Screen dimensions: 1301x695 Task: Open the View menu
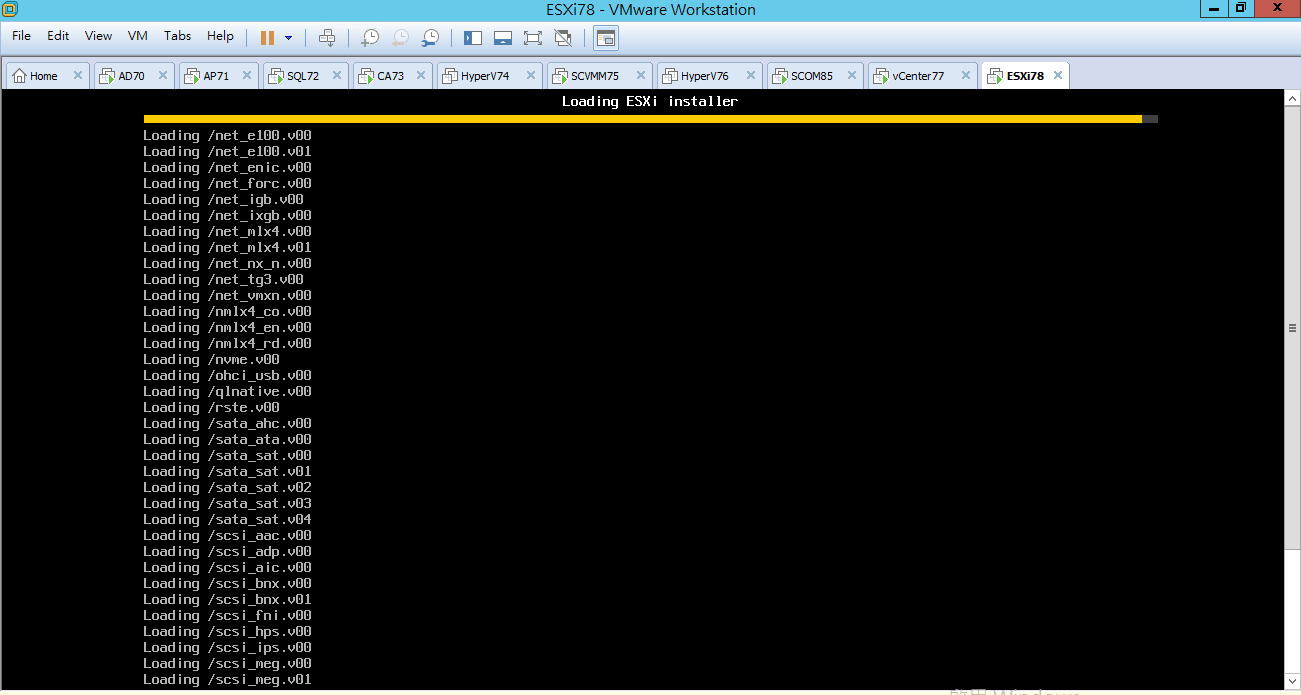coord(98,36)
